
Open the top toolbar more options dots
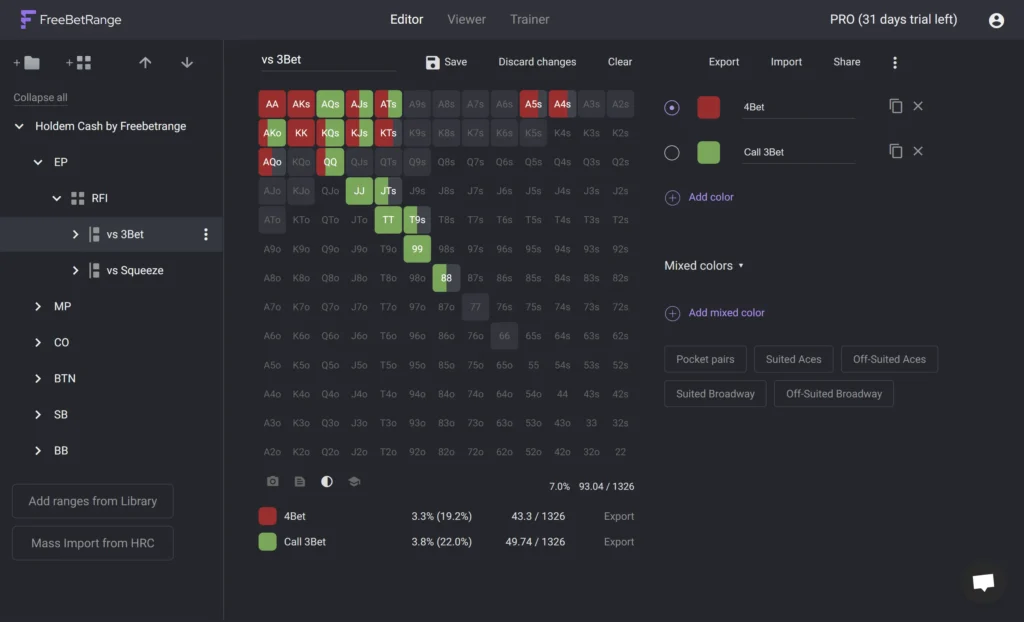point(895,62)
